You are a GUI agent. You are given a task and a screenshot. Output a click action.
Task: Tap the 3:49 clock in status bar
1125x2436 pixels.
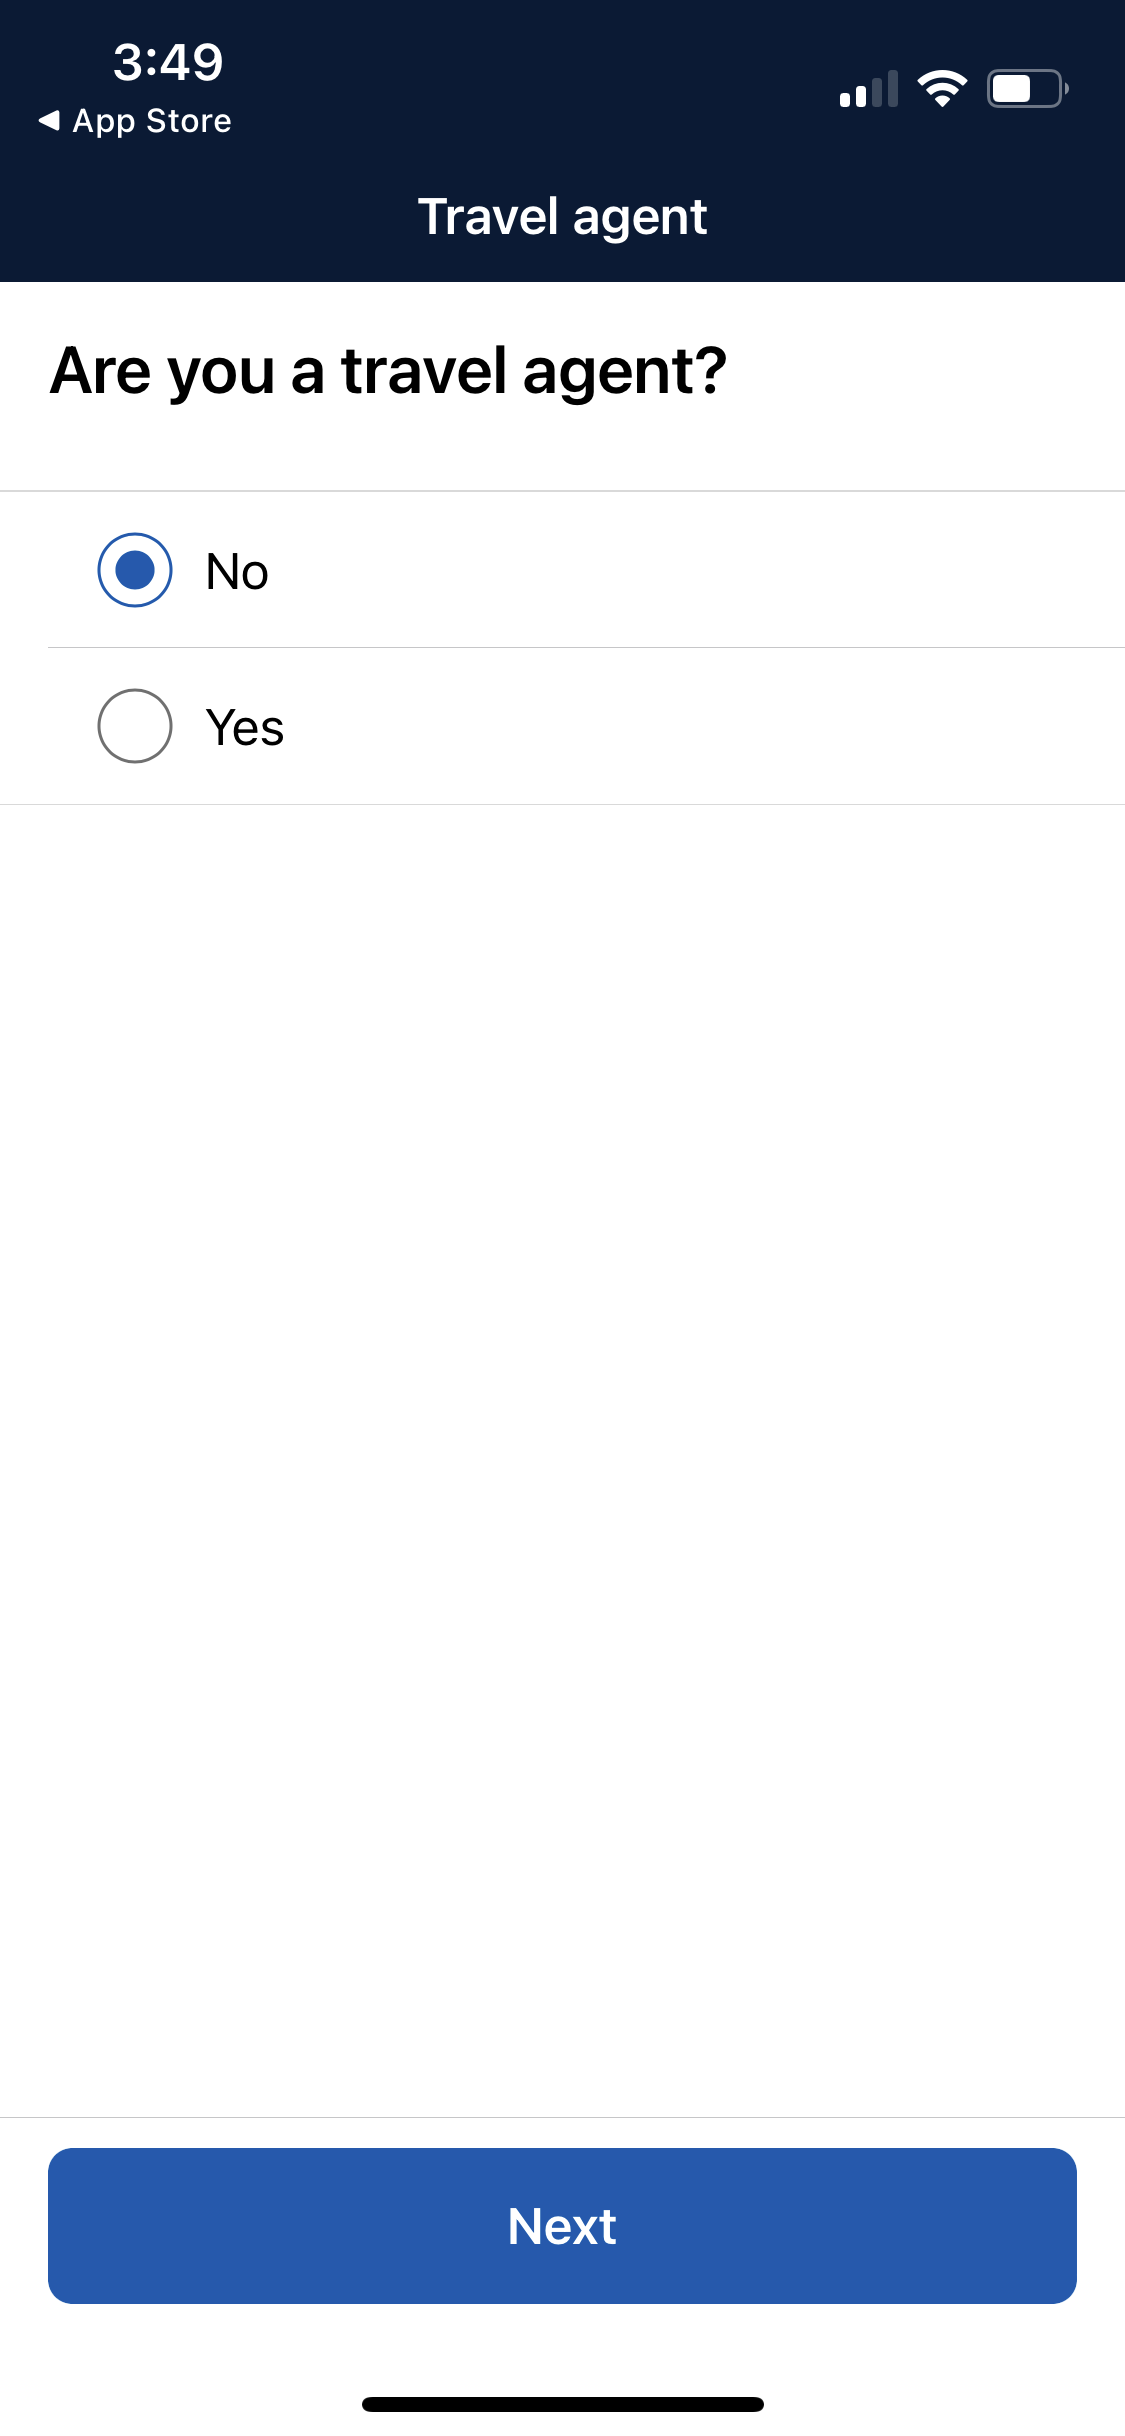[x=168, y=62]
